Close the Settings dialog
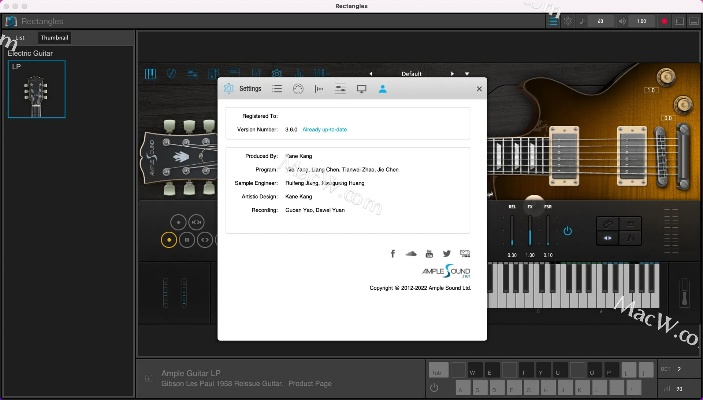The height and width of the screenshot is (400, 703). [479, 88]
